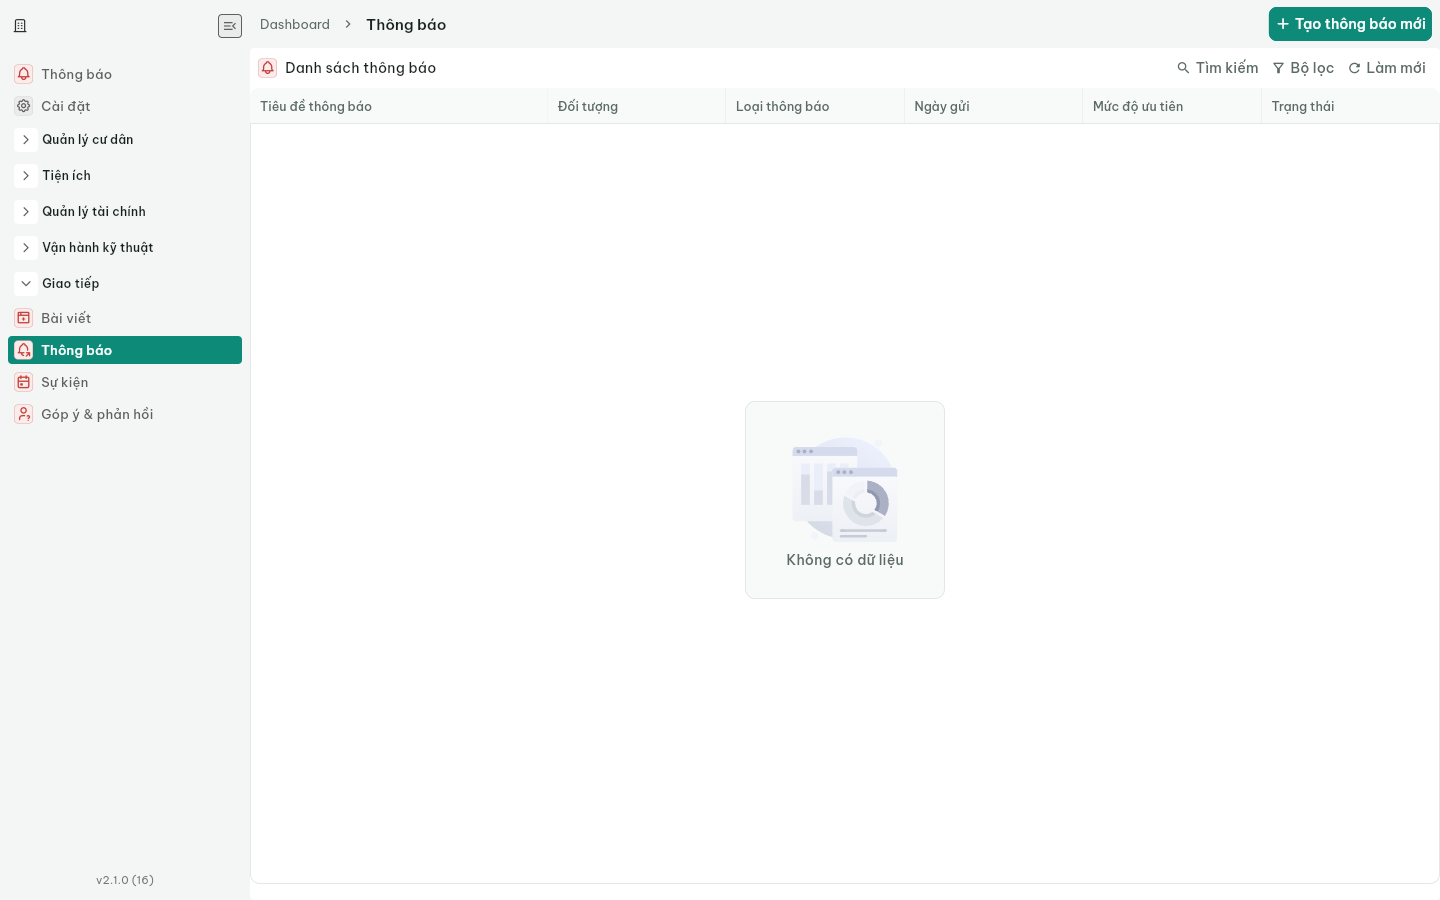Image resolution: width=1440 pixels, height=900 pixels.
Task: Click the bell icon beside Danh sách thông báo
Action: point(268,68)
